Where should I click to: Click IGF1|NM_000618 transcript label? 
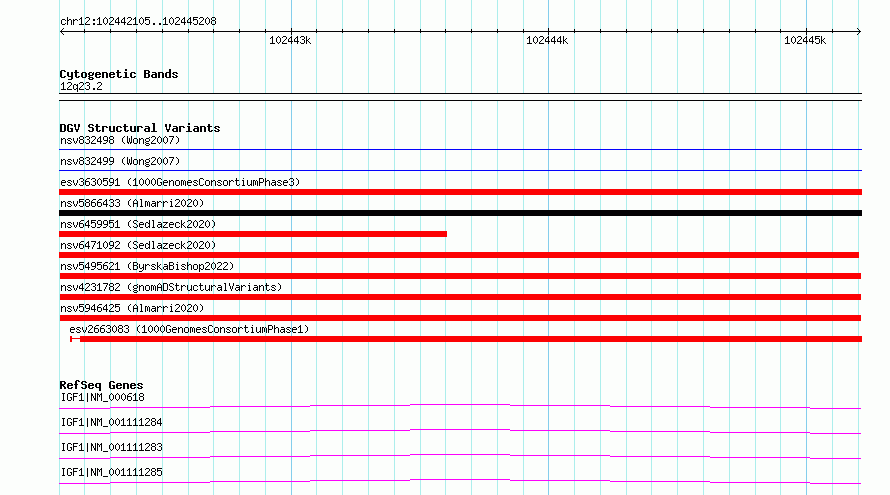pyautogui.click(x=102, y=397)
